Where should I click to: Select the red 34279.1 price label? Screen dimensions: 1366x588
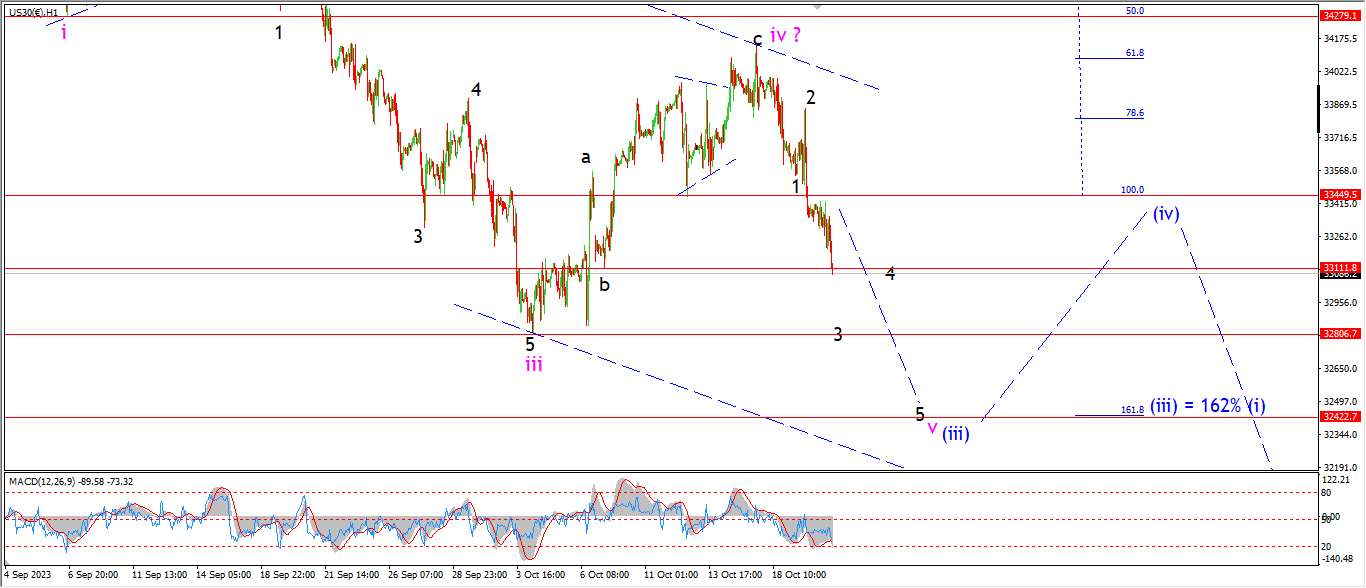tap(1339, 16)
